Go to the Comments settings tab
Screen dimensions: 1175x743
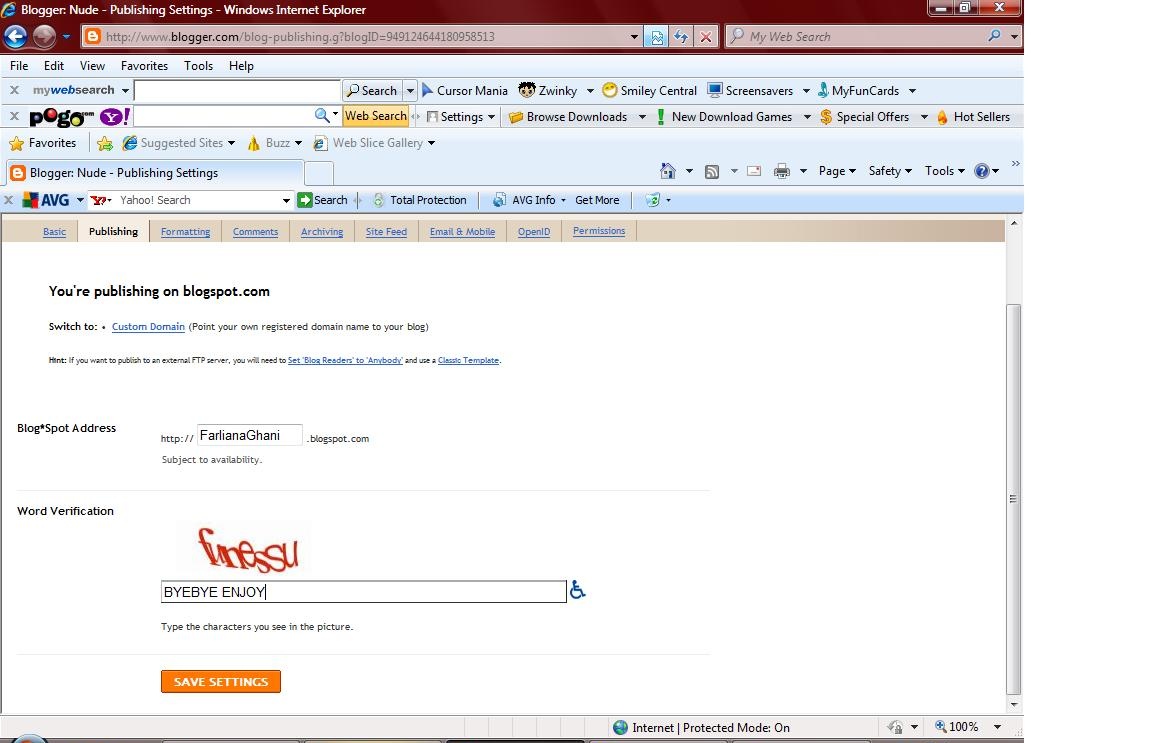click(256, 232)
